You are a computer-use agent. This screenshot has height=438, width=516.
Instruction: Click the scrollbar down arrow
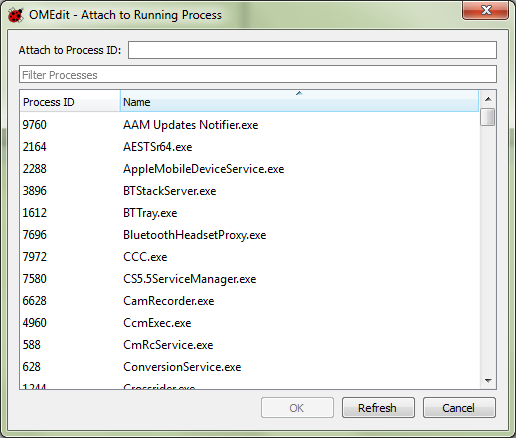488,381
